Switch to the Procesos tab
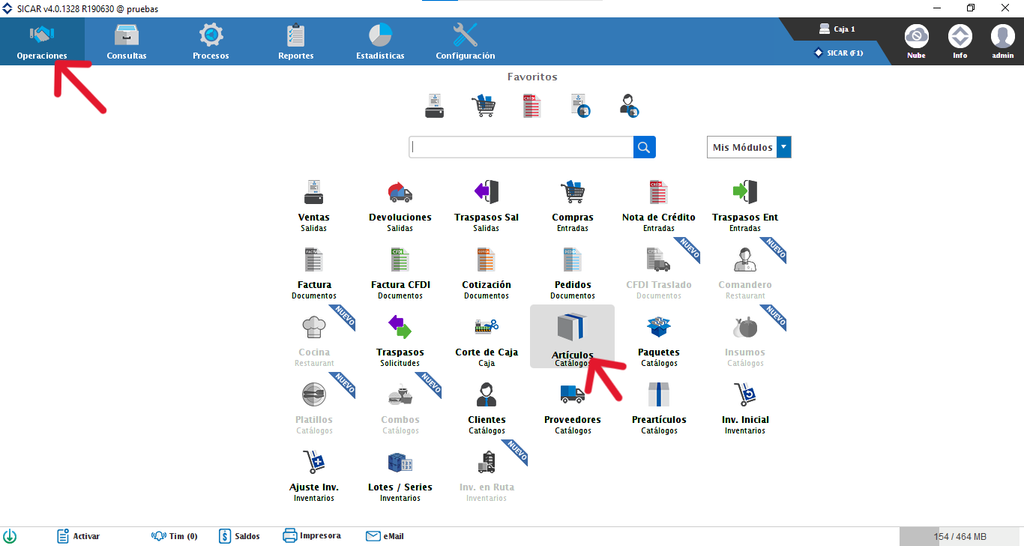This screenshot has width=1024, height=546. pyautogui.click(x=211, y=41)
